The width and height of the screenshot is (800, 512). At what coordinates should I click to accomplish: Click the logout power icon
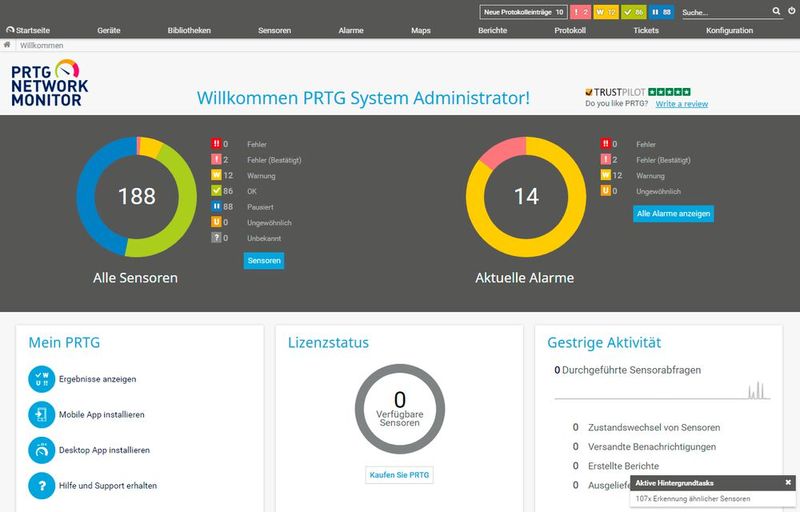[791, 11]
